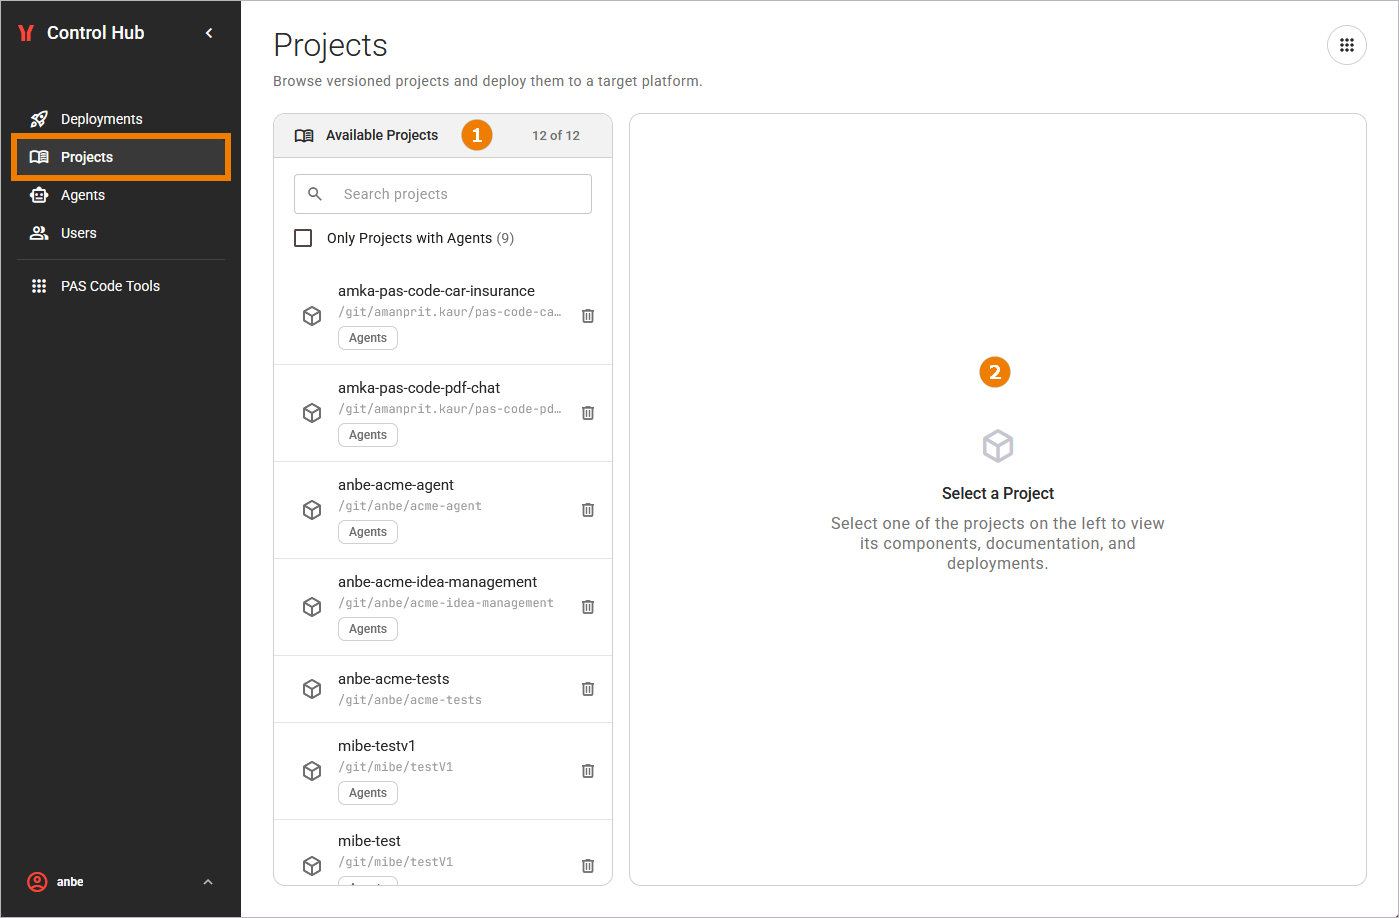Image resolution: width=1399 pixels, height=918 pixels.
Task: Enable Only Projects with Agents checkbox
Action: (x=303, y=238)
